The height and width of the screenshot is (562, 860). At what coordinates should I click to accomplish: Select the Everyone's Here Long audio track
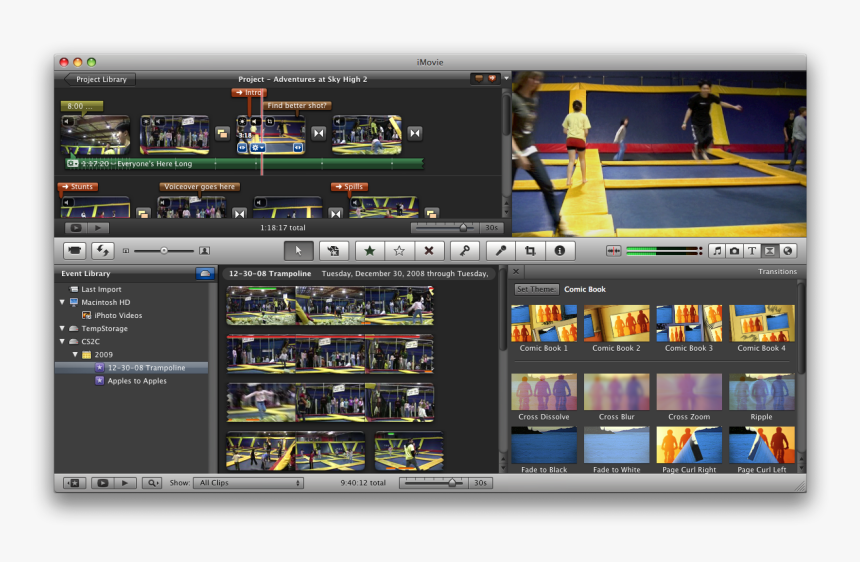pos(244,163)
